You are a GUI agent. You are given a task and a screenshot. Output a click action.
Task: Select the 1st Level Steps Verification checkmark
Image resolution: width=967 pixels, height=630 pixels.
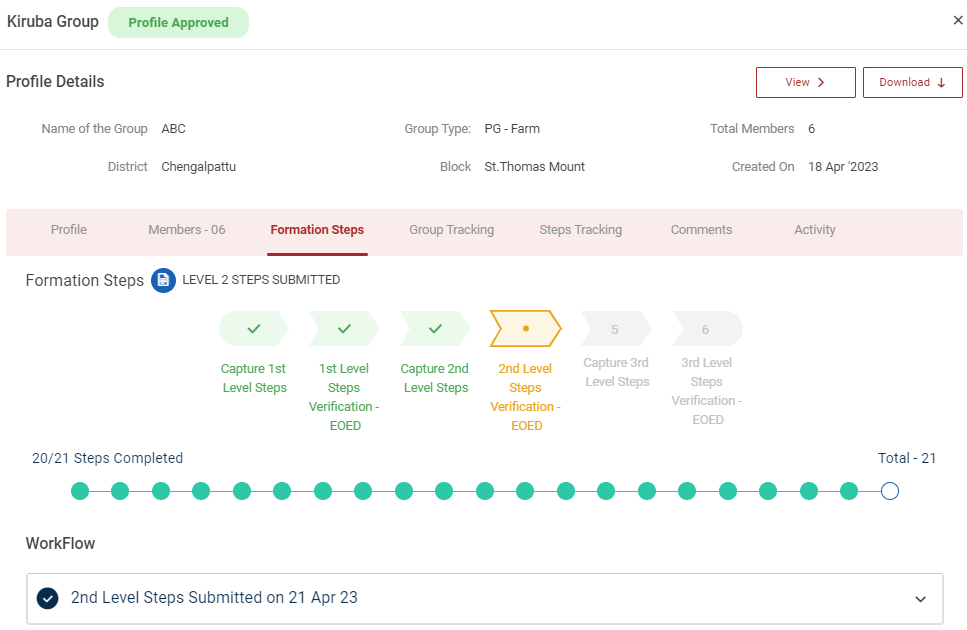[x=344, y=328]
